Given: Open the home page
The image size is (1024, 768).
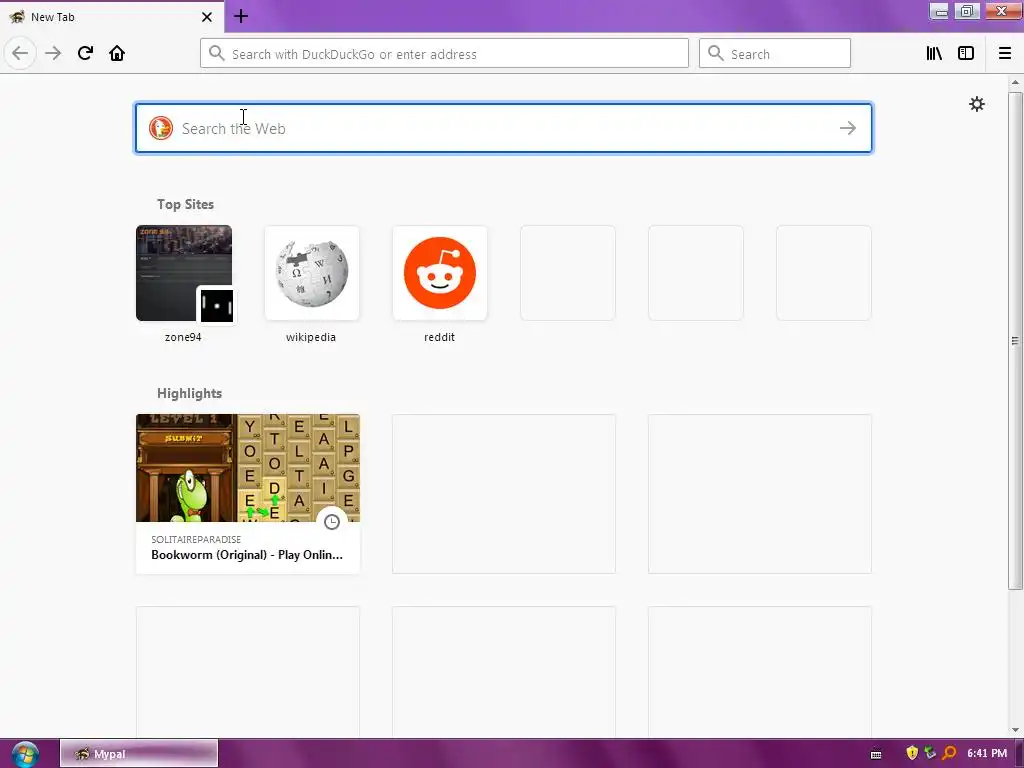Looking at the screenshot, I should [117, 53].
